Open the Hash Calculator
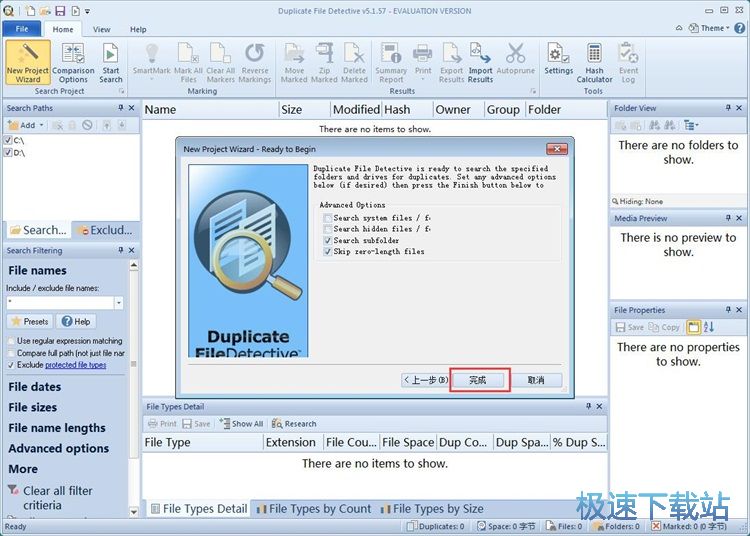 (x=594, y=62)
